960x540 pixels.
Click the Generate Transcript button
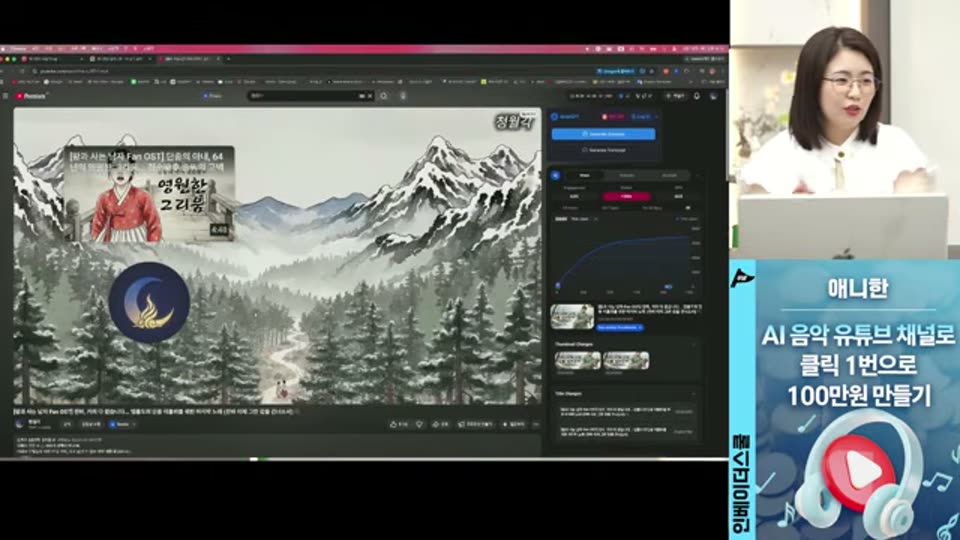[x=603, y=150]
